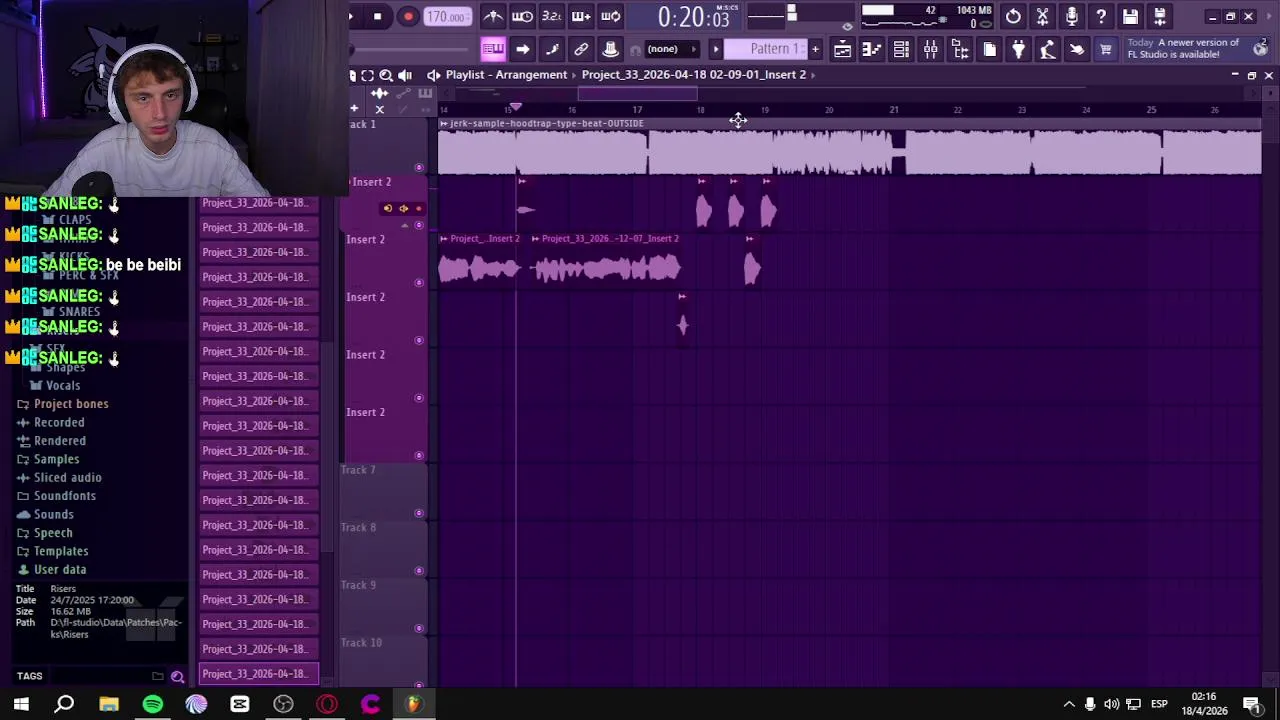Mute the first Insert 2 track green dot
1280x720 pixels.
(x=419, y=225)
